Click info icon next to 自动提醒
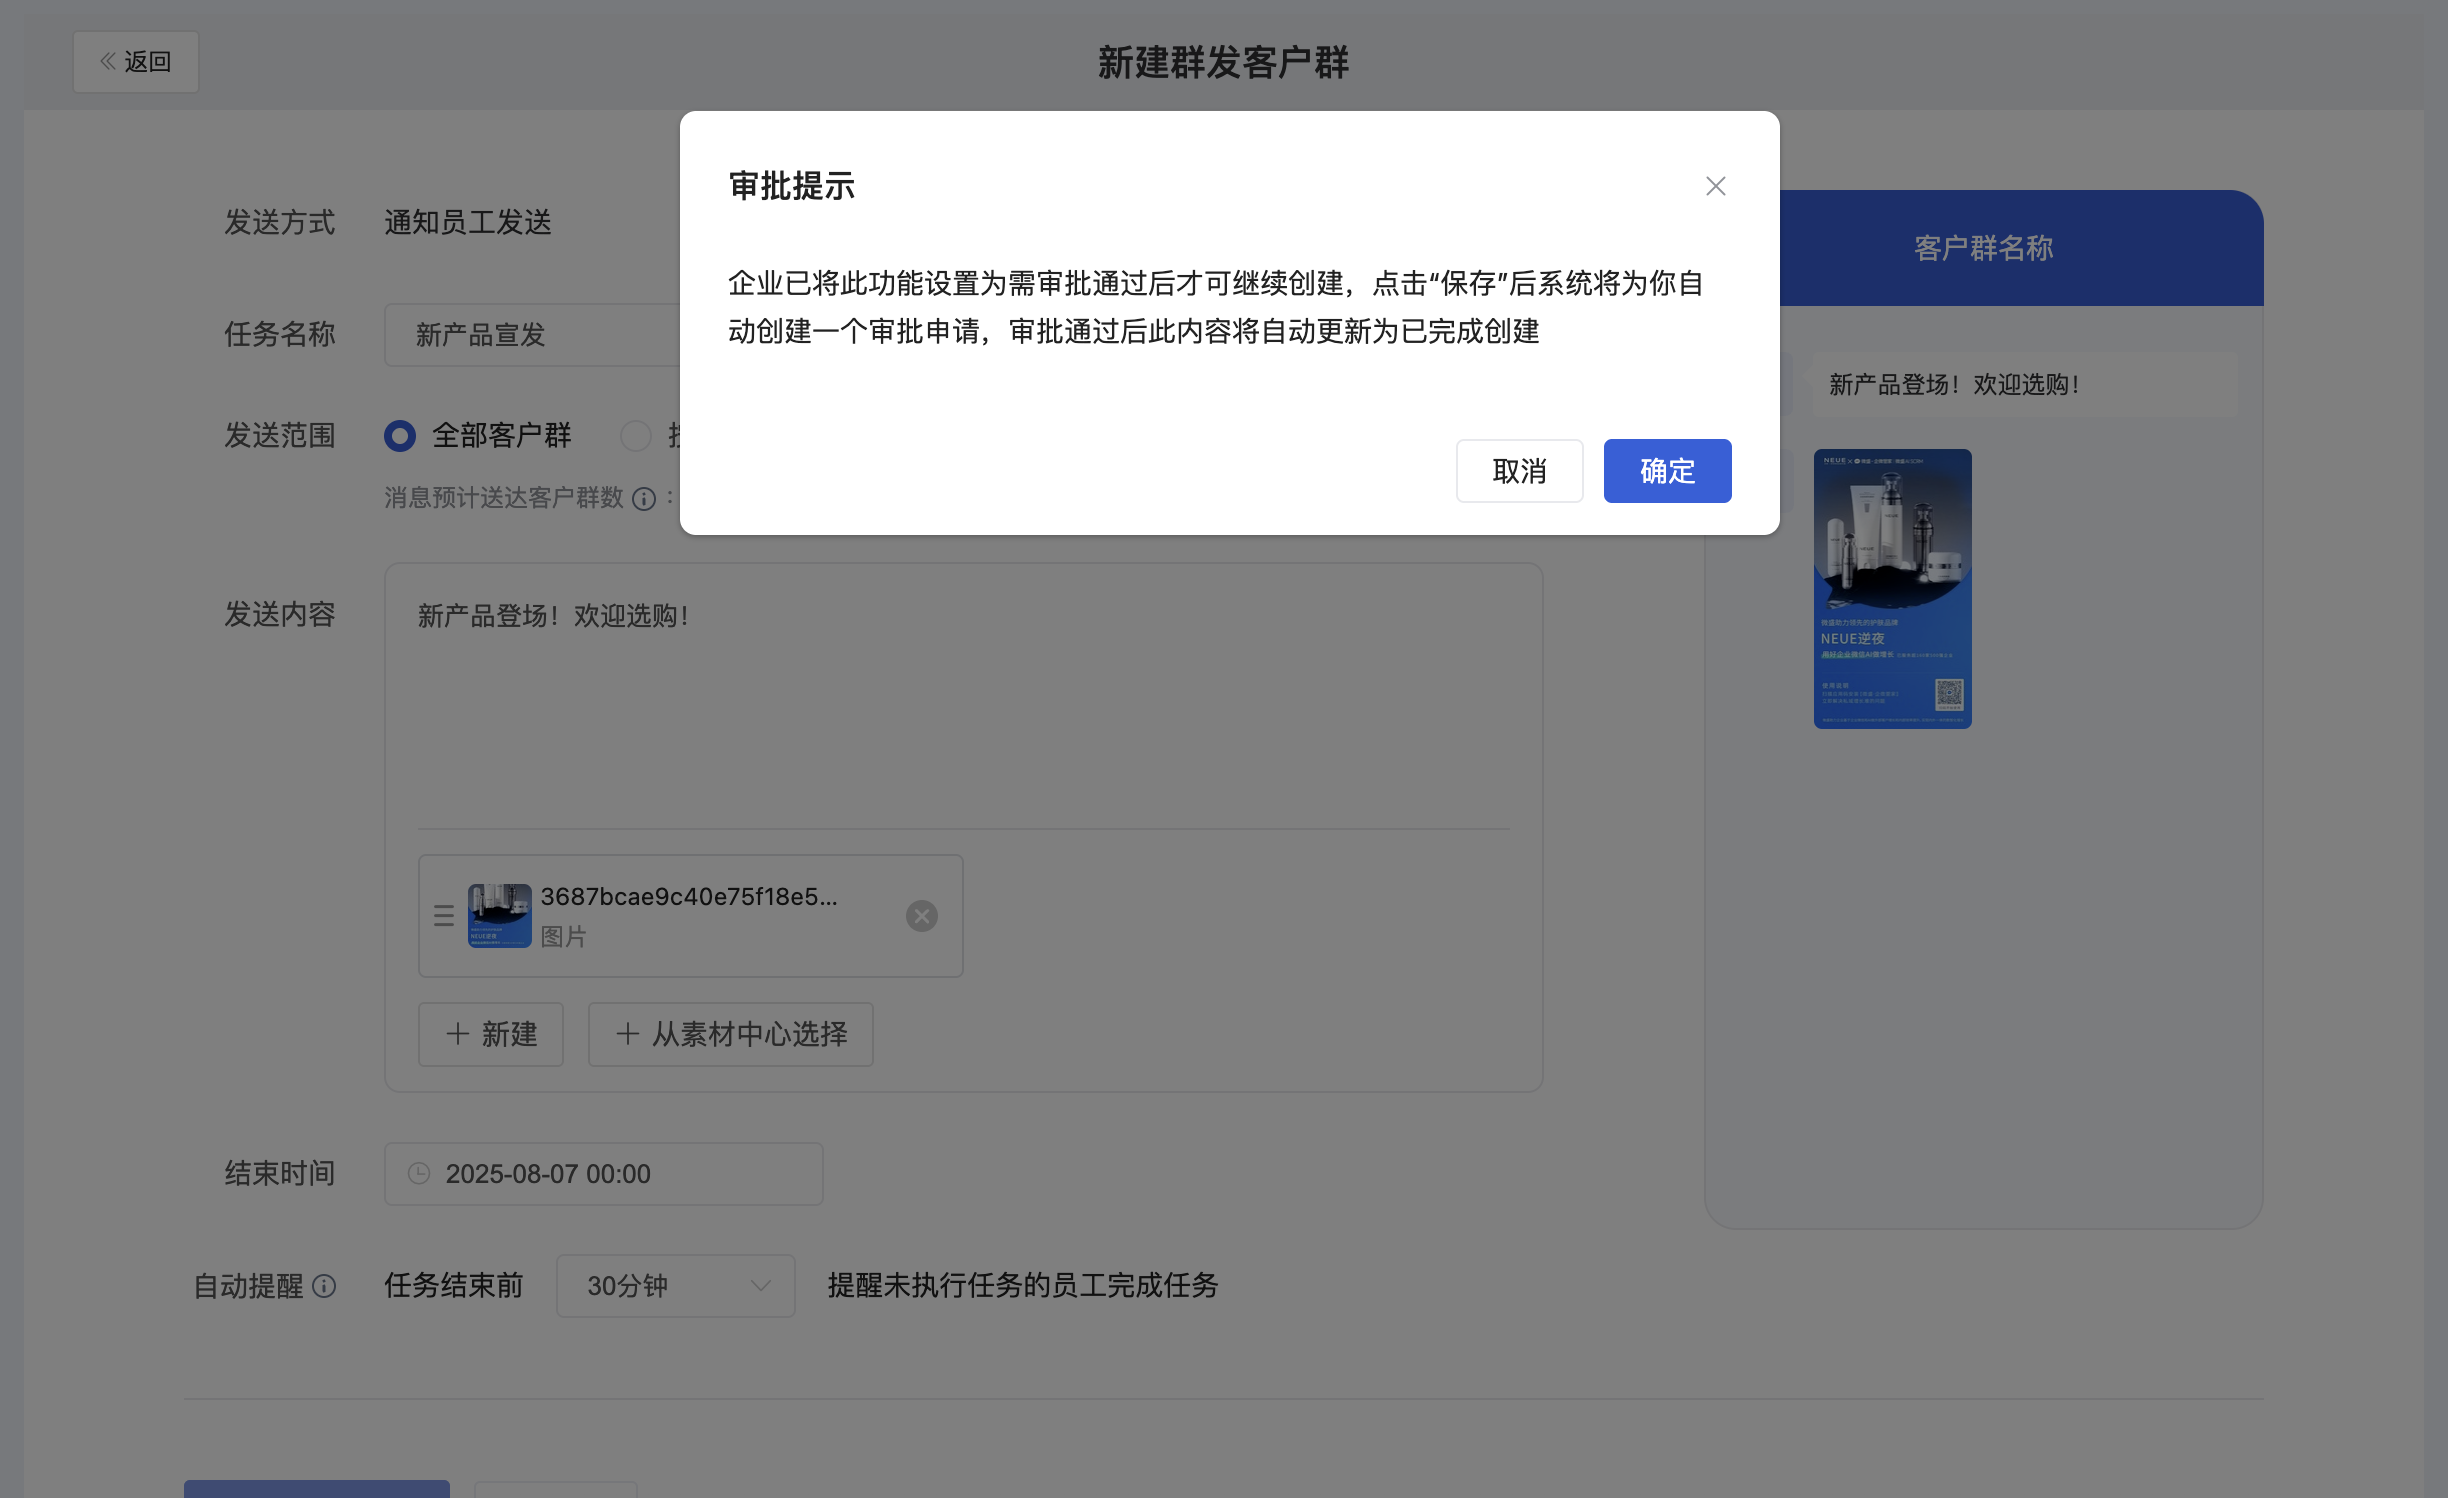This screenshot has height=1498, width=2448. (324, 1286)
